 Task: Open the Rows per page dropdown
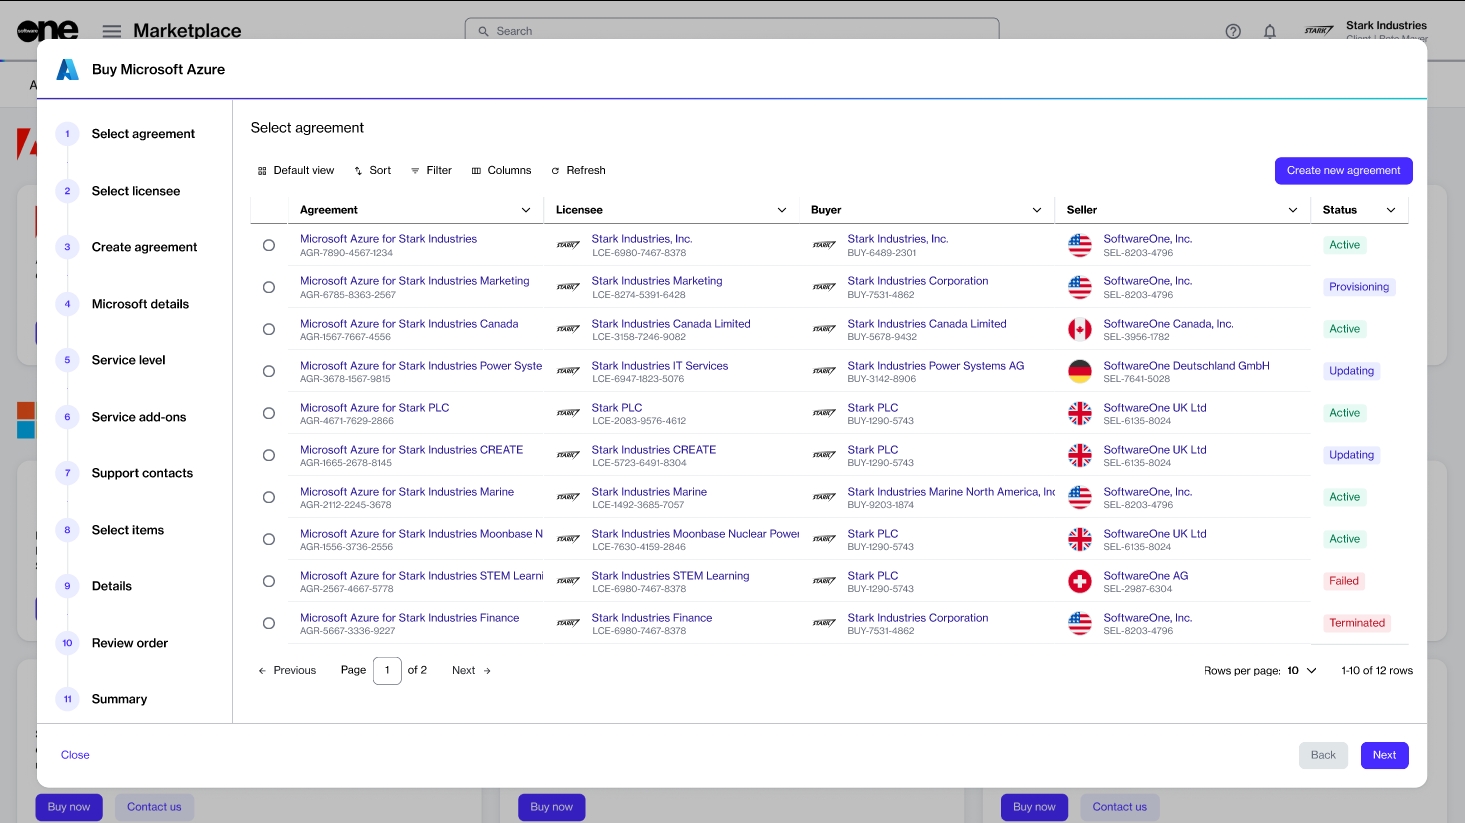coord(1301,671)
